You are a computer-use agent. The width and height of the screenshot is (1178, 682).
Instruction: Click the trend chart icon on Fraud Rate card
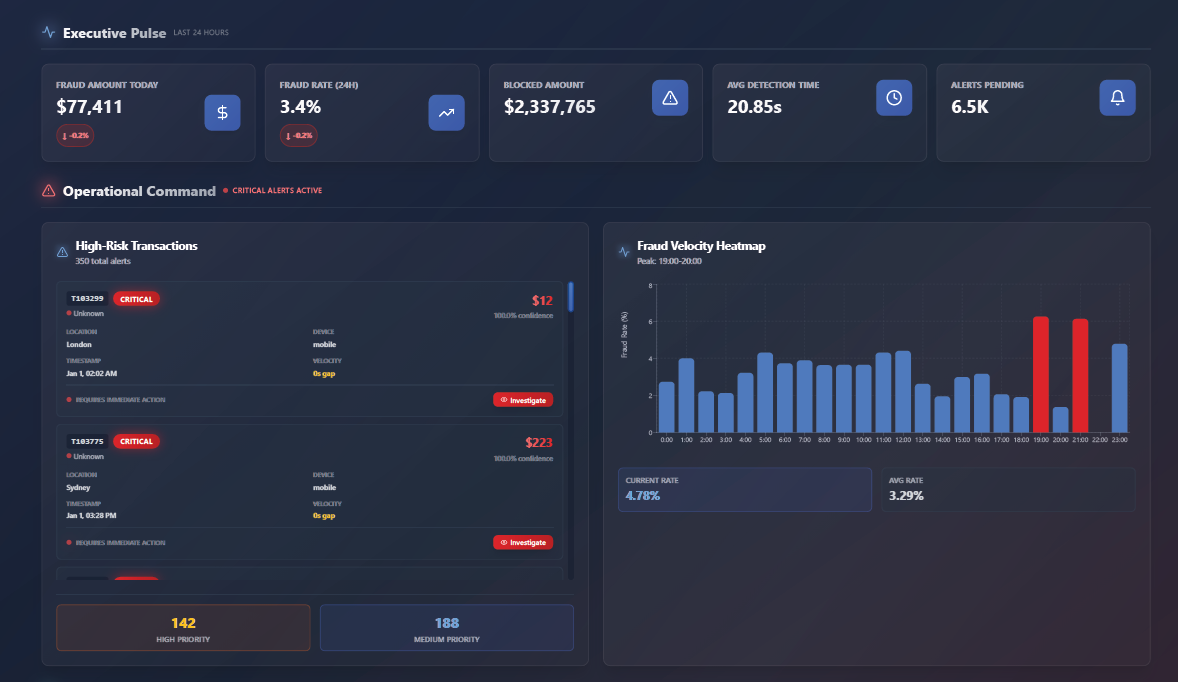(x=446, y=113)
